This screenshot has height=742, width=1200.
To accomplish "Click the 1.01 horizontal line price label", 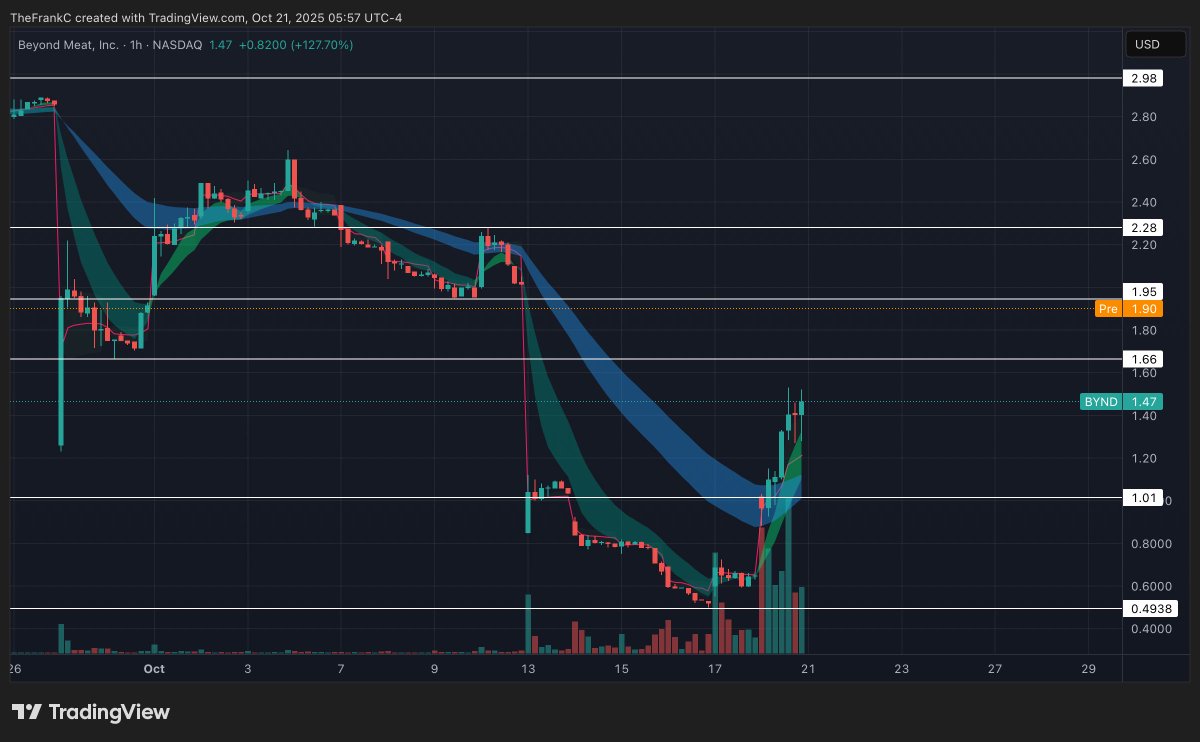I will pyautogui.click(x=1144, y=497).
